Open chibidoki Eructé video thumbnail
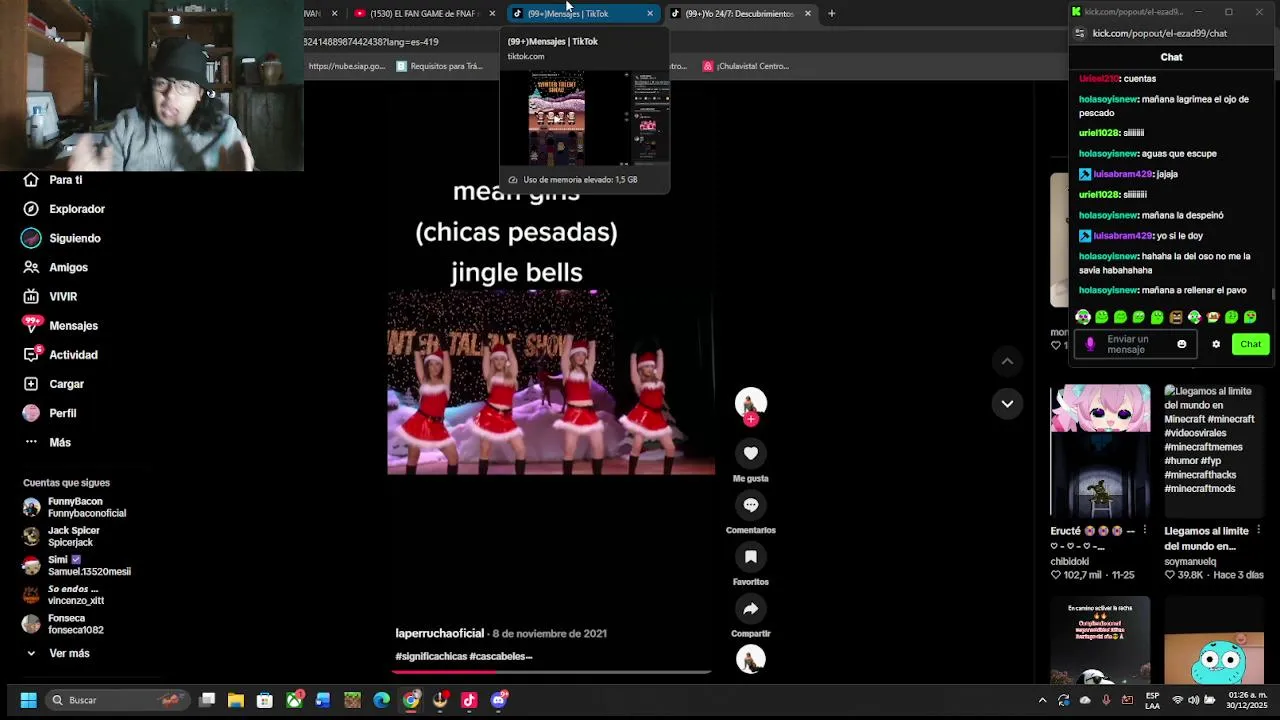Viewport: 1280px width, 720px height. point(1100,452)
